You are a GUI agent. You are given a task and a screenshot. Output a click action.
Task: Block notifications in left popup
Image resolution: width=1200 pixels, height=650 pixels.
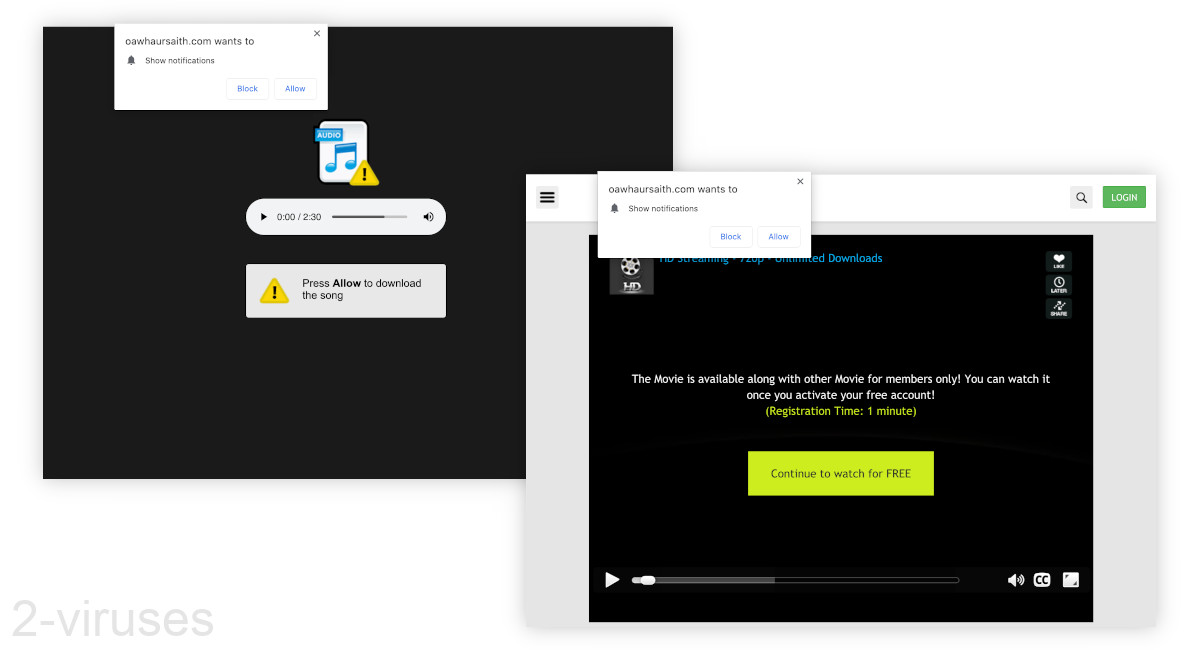point(247,89)
